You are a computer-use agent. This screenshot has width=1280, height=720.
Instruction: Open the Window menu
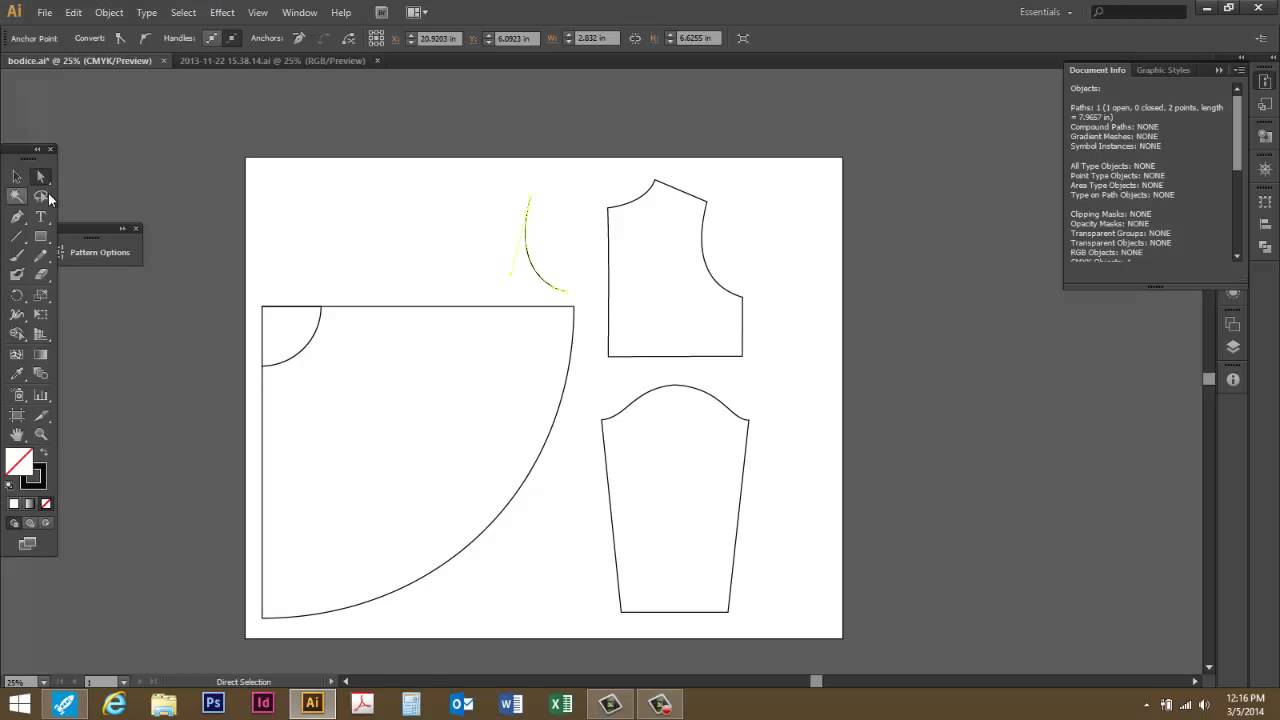click(299, 12)
